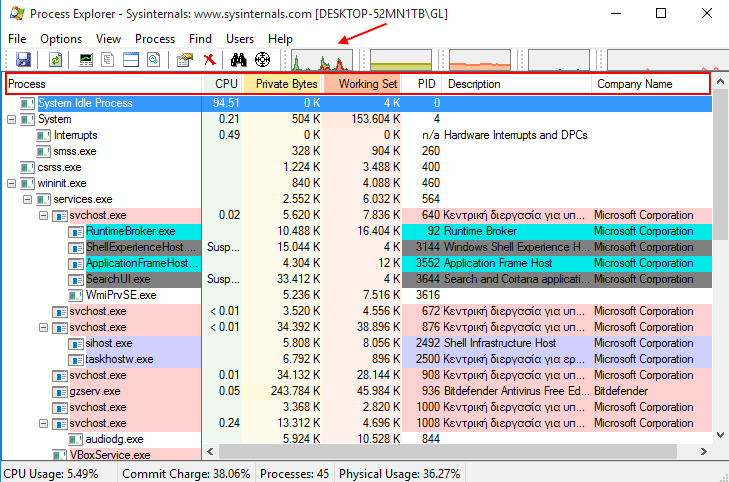The image size is (729, 482).
Task: Click the WmiPrvSE.exe process icon
Action: 75,295
